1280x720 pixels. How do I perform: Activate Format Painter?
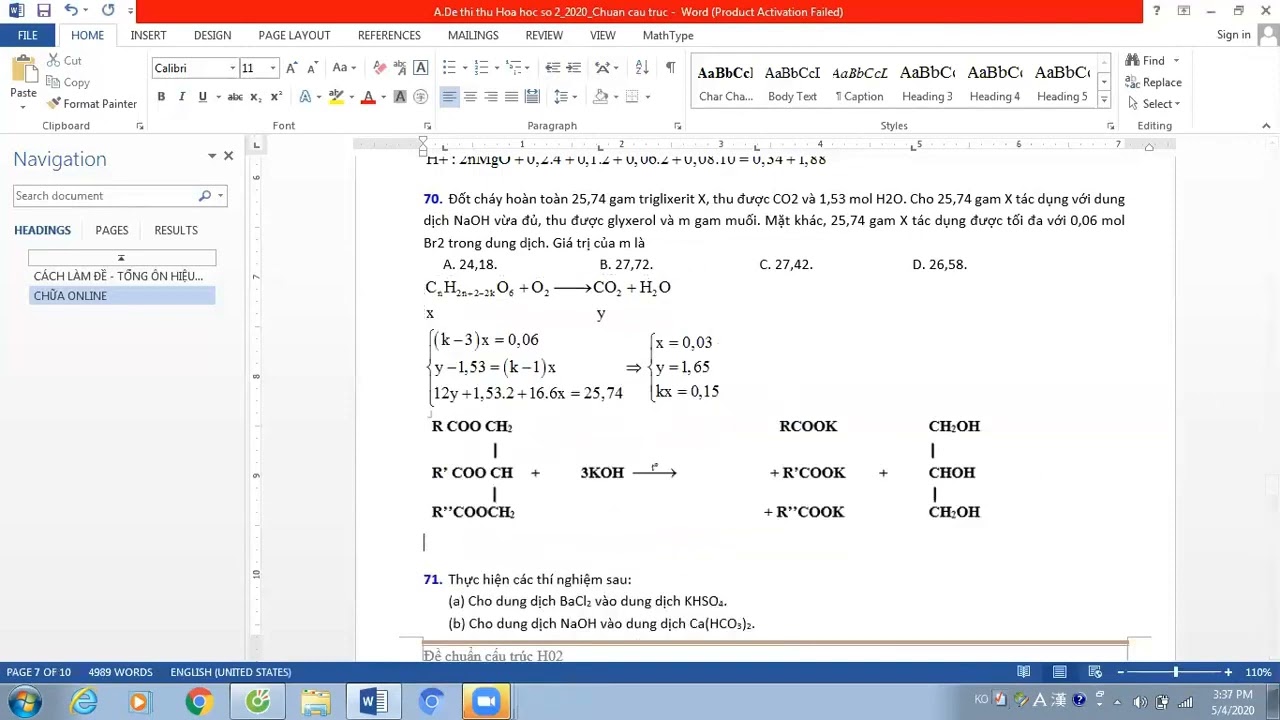point(91,104)
